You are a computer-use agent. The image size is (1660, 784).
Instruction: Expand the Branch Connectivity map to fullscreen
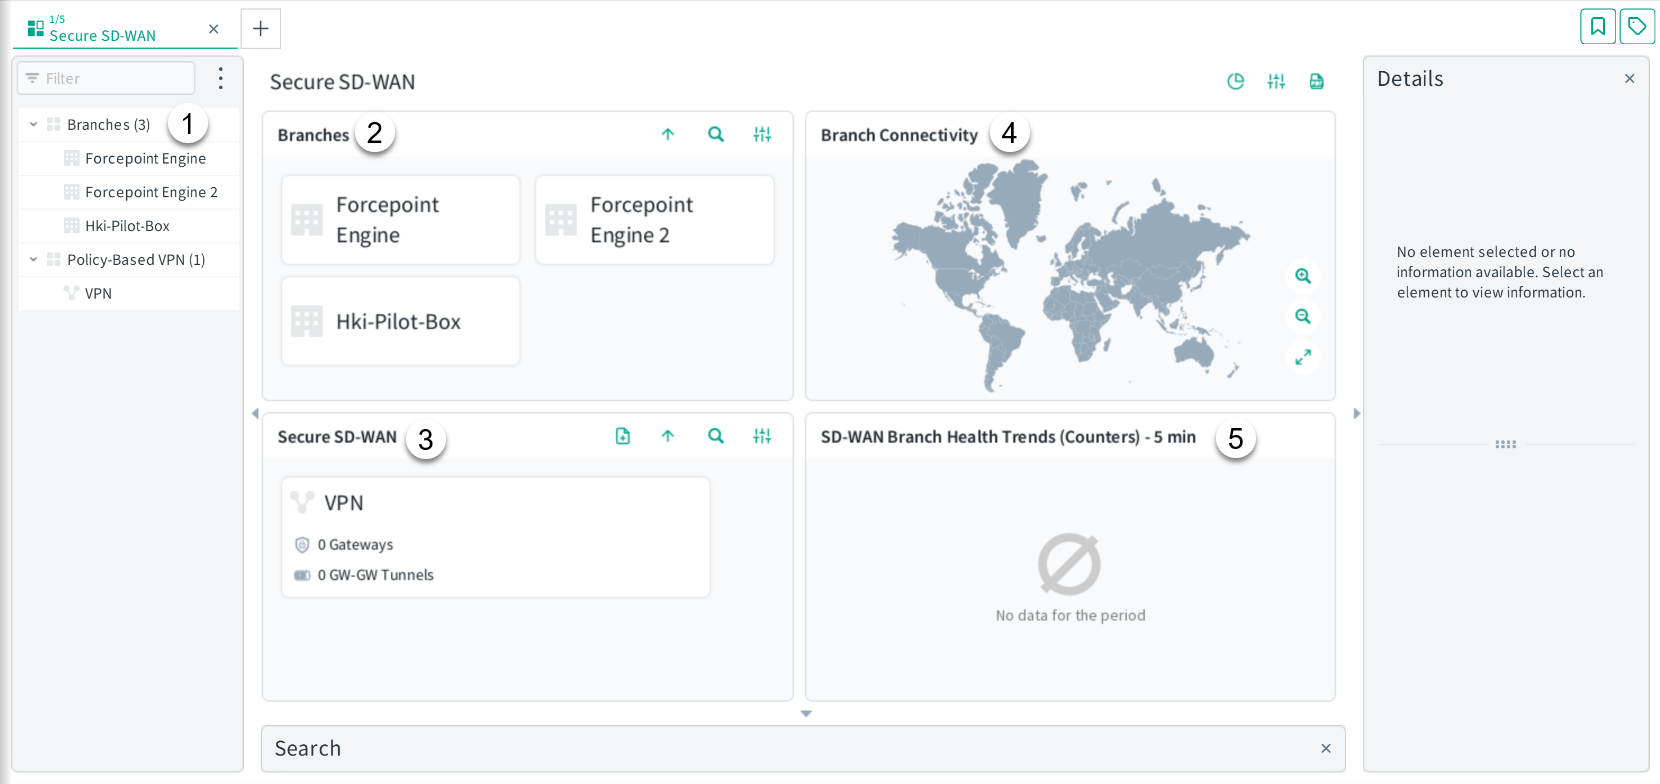[x=1303, y=357]
